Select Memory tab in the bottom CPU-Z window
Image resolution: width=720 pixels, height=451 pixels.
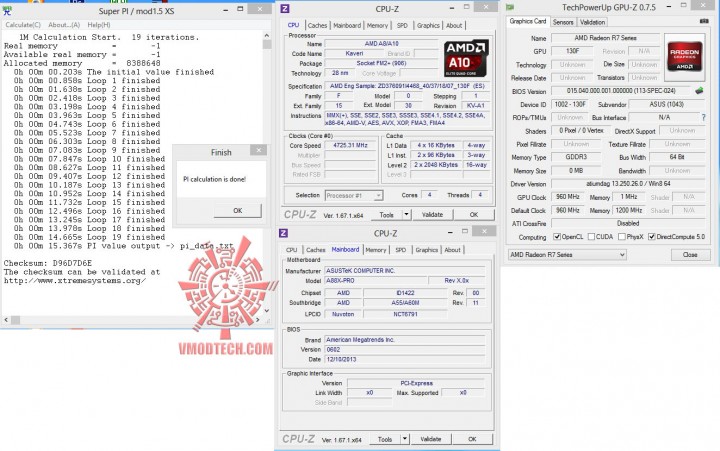pyautogui.click(x=376, y=250)
